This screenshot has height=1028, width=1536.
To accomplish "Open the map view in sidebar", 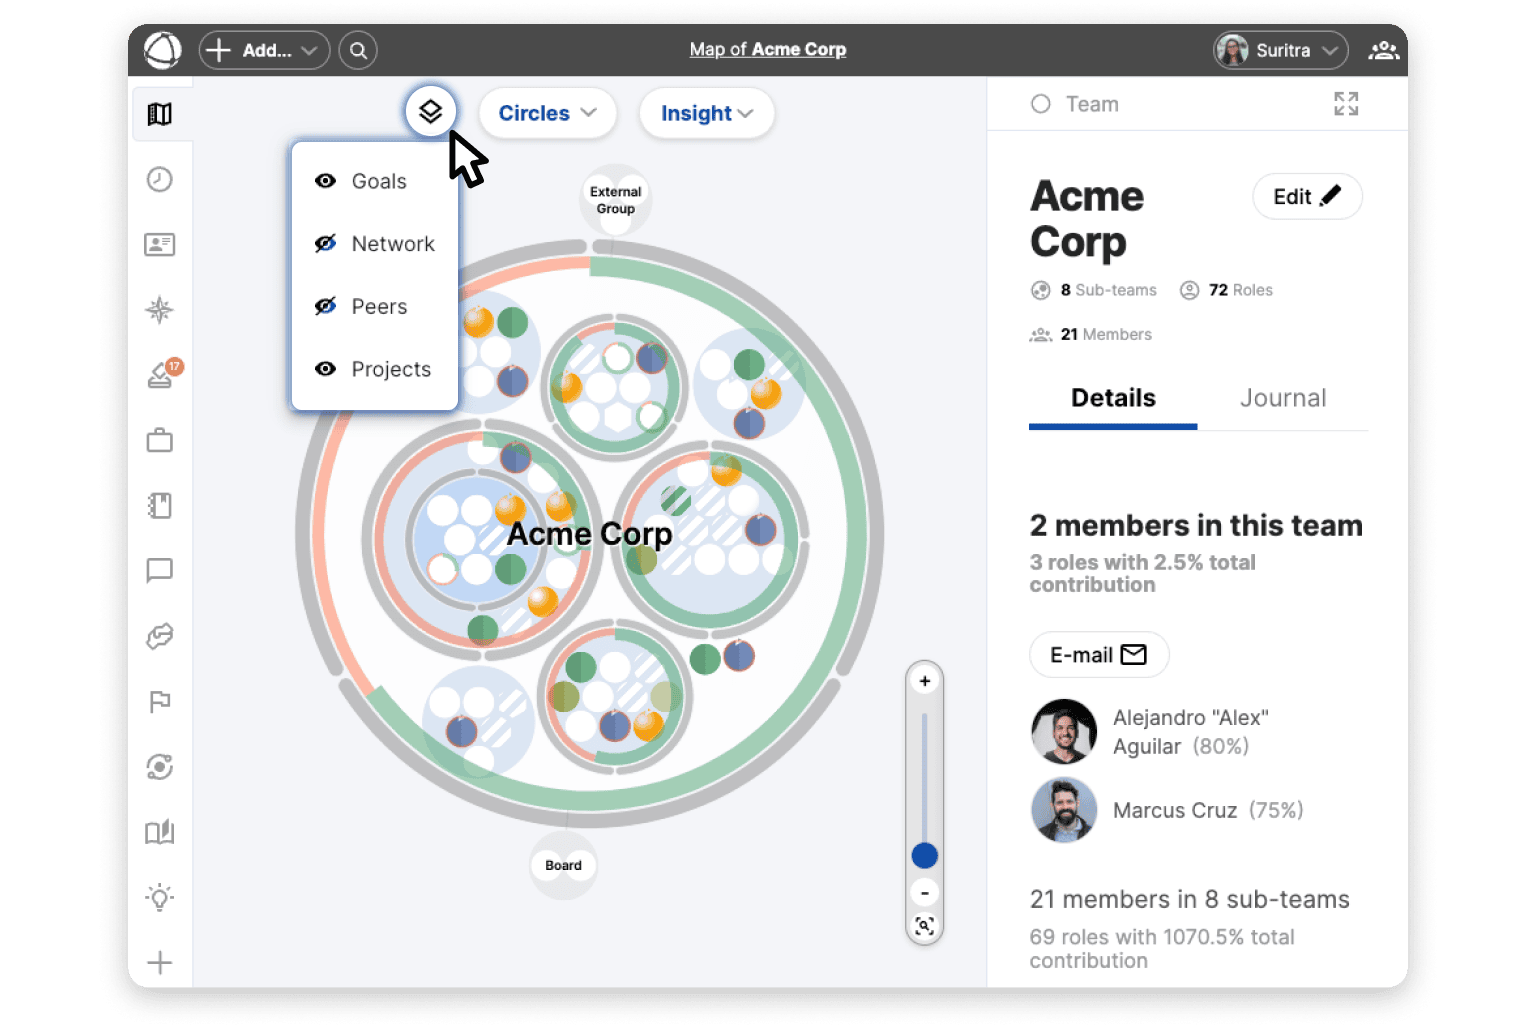I will tap(160, 114).
